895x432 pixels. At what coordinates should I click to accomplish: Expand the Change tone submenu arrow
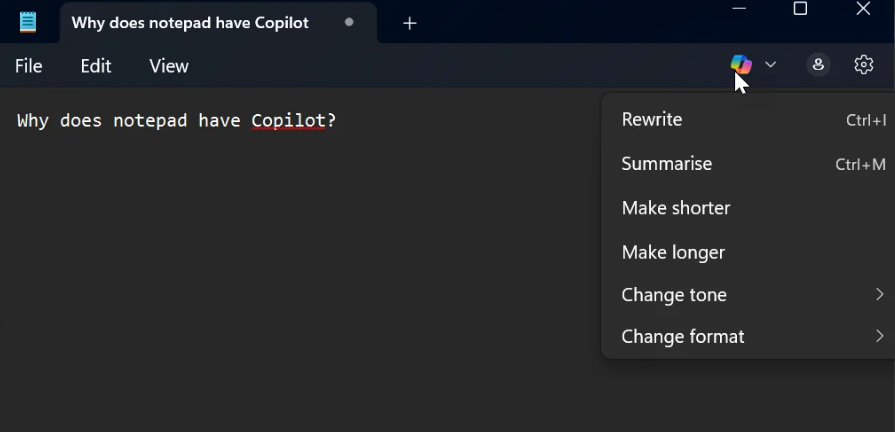click(x=879, y=295)
